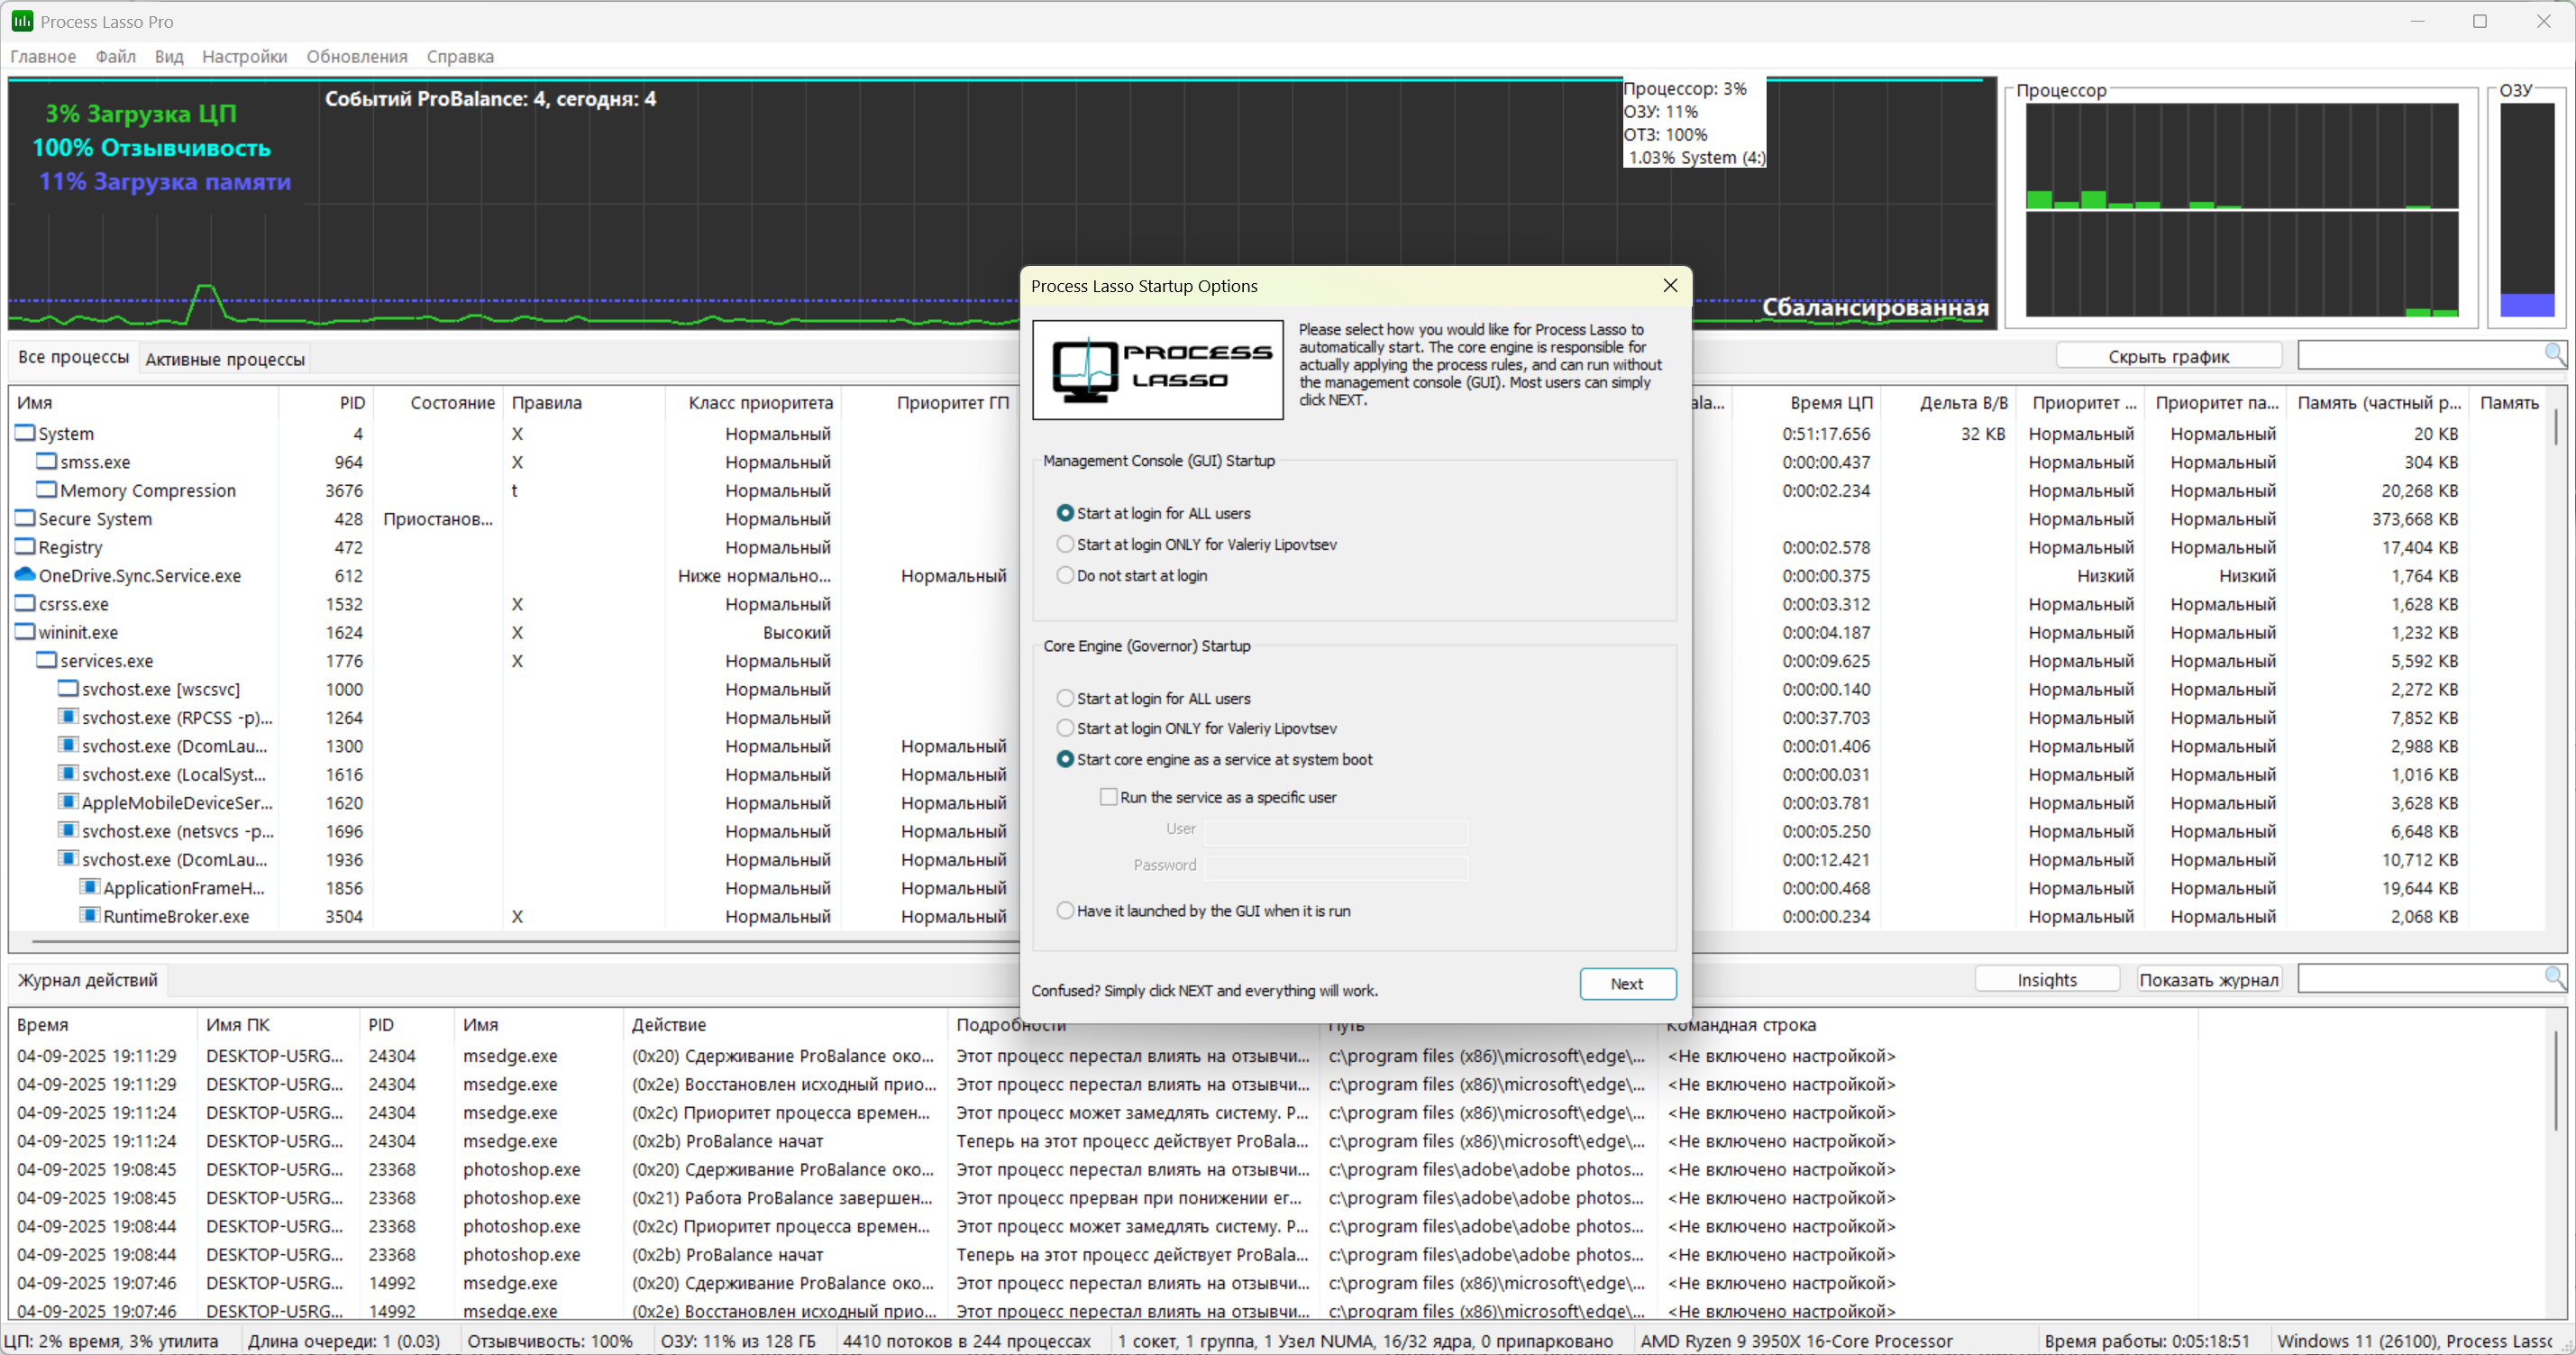Image resolution: width=2576 pixels, height=1355 pixels.
Task: Select GUI 'Do not start at login'
Action: coord(1065,575)
